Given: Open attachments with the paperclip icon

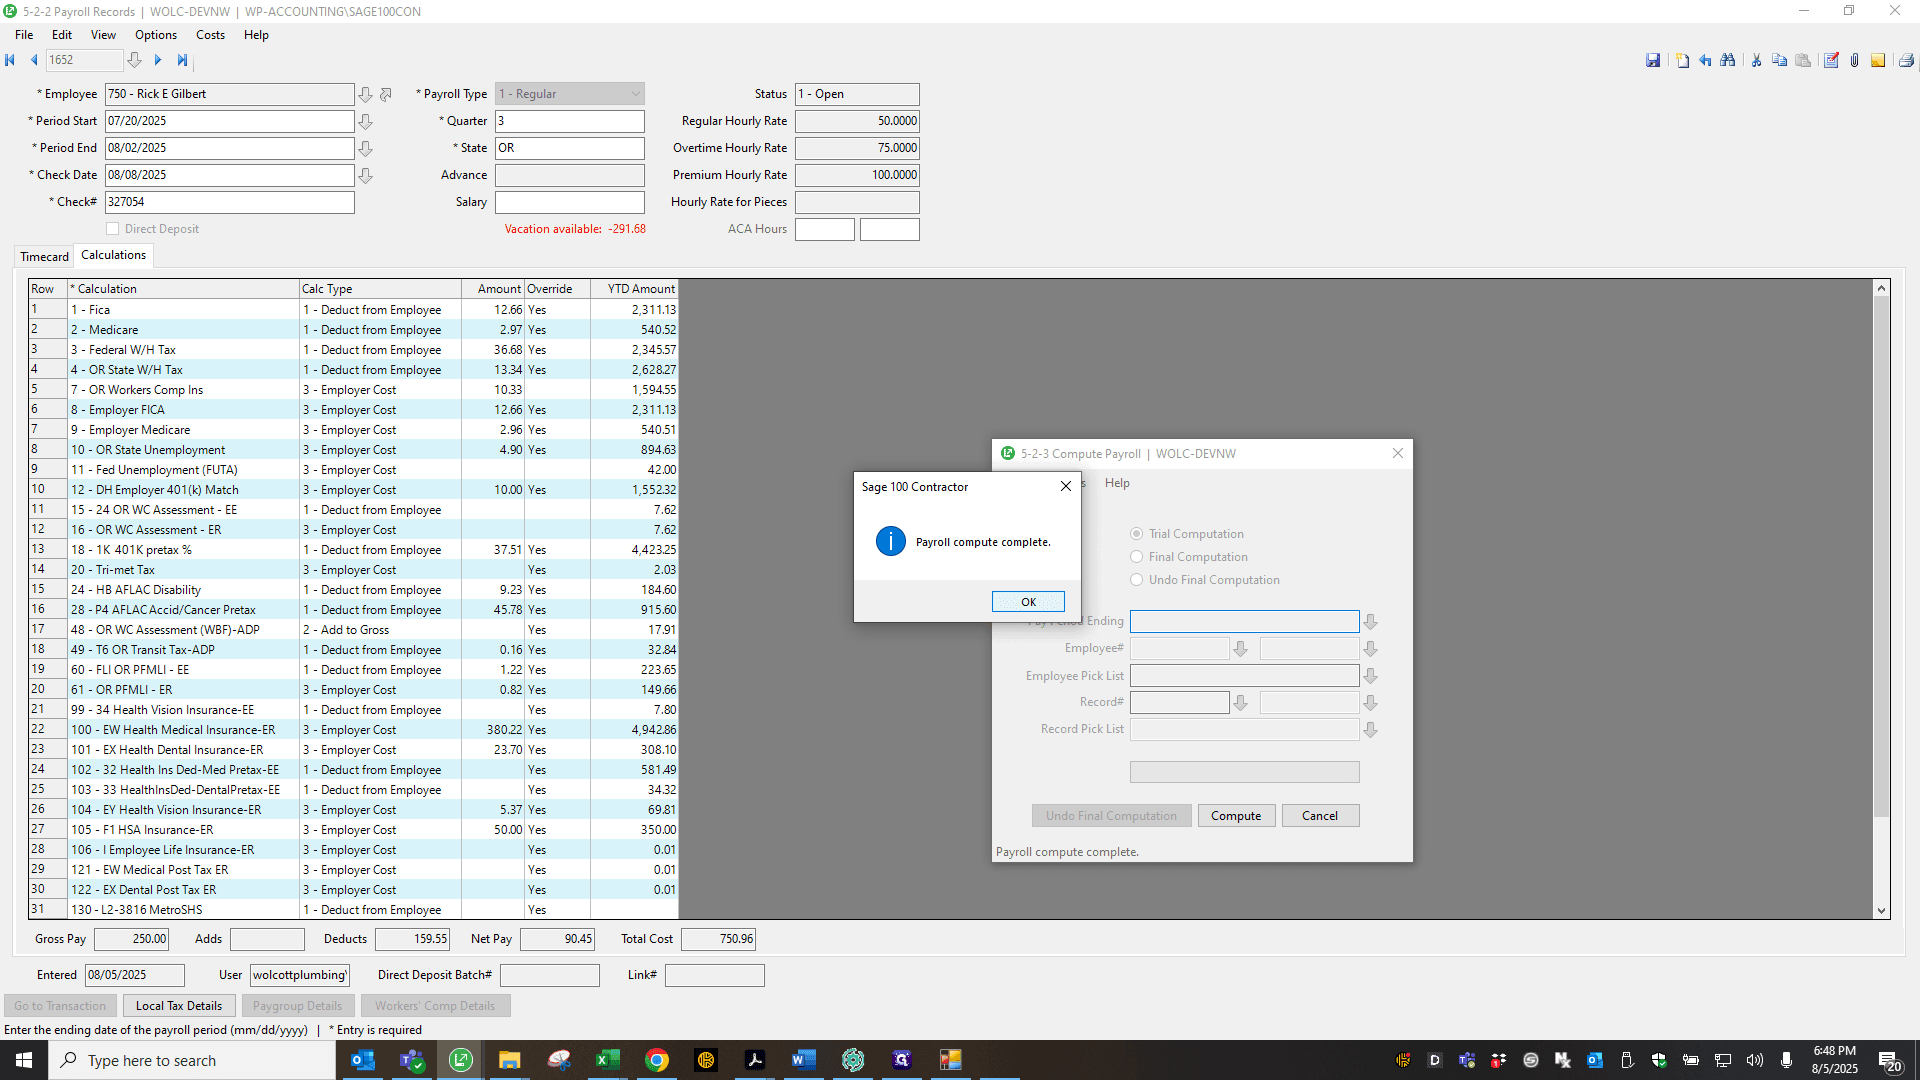Looking at the screenshot, I should (1854, 61).
